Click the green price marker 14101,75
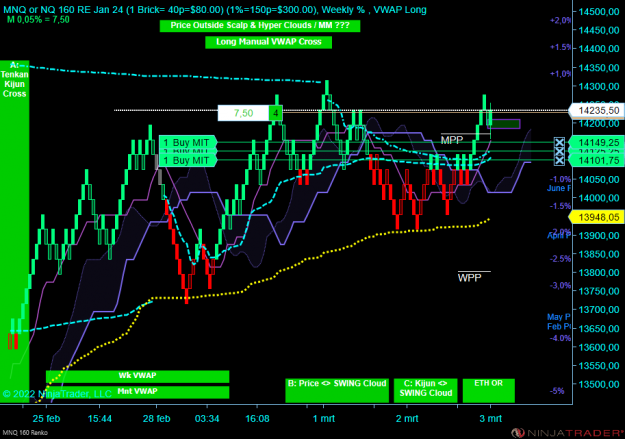Image resolution: width=625 pixels, height=439 pixels. click(x=596, y=160)
